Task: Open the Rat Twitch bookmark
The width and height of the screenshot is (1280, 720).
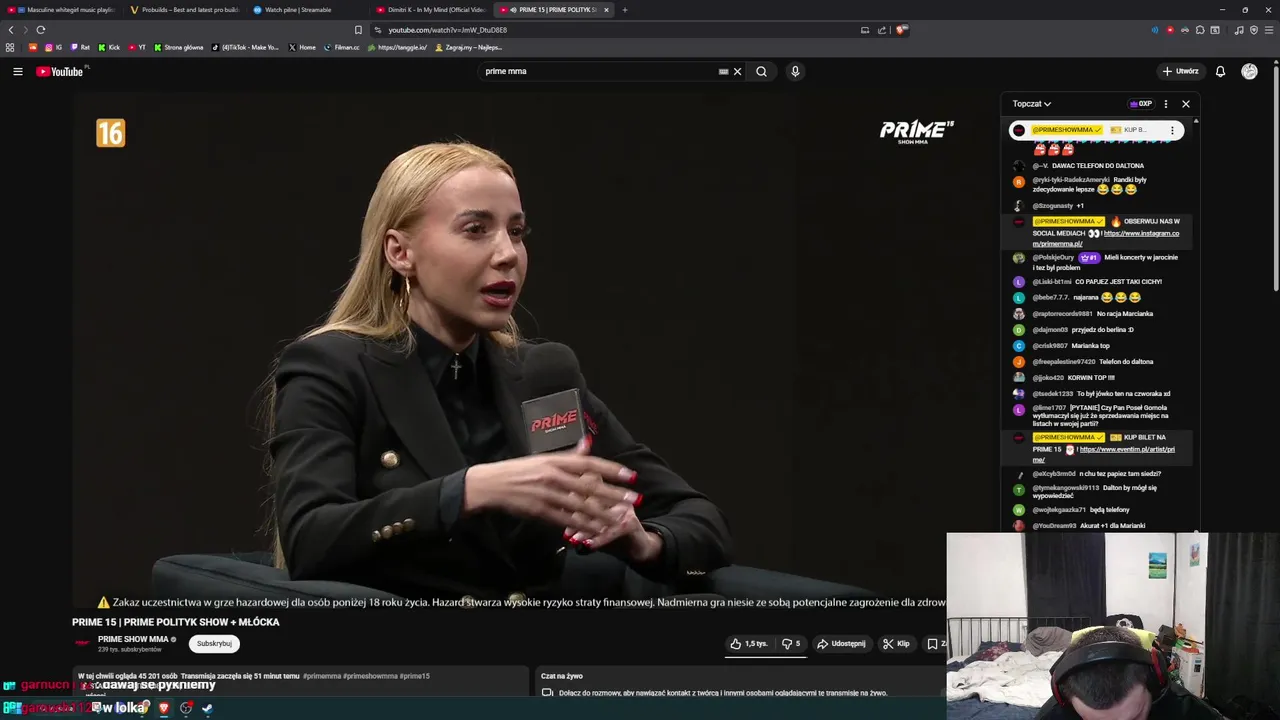Action: pyautogui.click(x=80, y=47)
